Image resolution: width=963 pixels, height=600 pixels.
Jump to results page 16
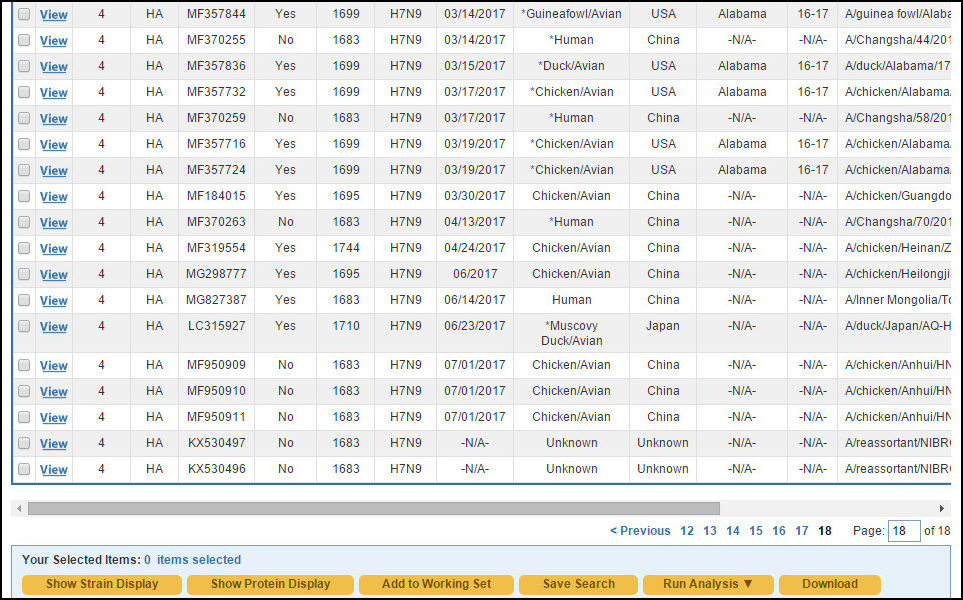pos(779,531)
